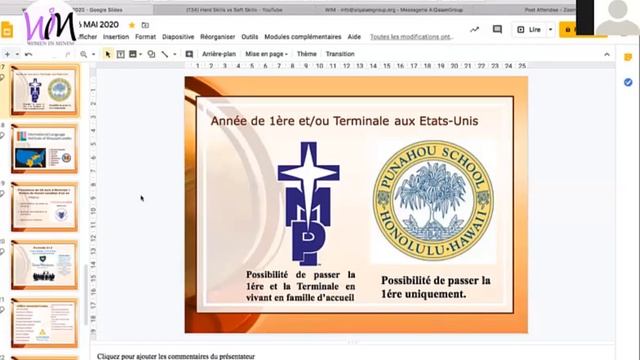Select the slide 7 thumbnail with school logos

coord(44,90)
